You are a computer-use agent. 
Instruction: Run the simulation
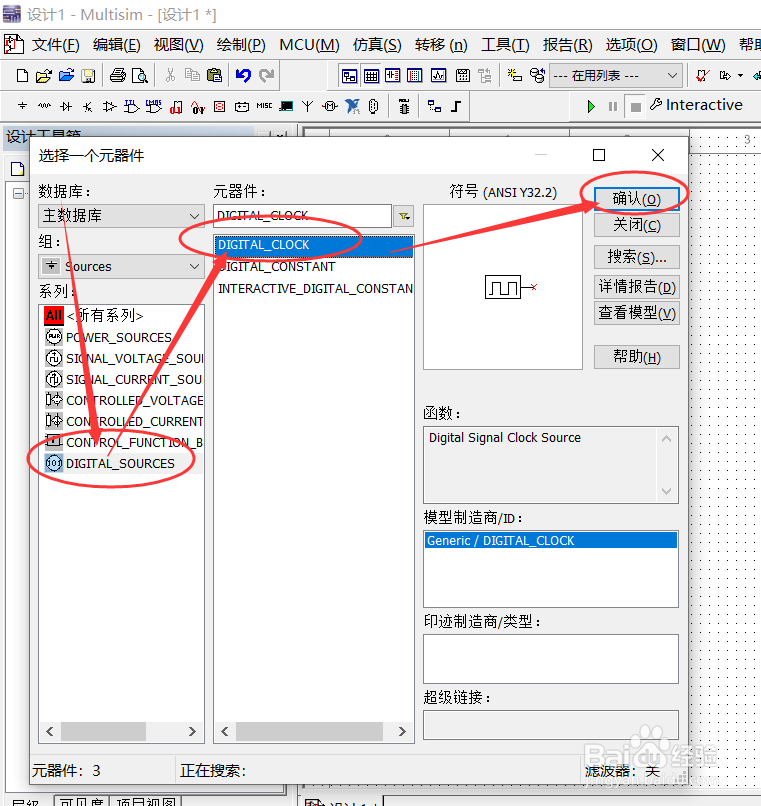tap(591, 106)
